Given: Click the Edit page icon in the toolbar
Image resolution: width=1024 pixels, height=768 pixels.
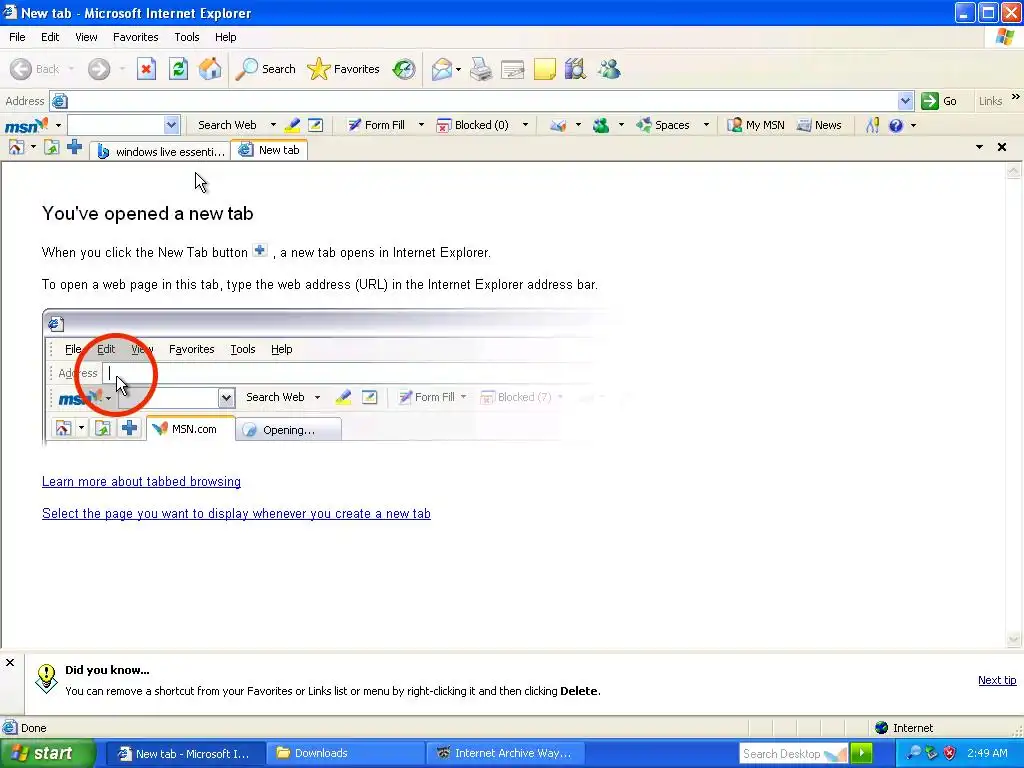Looking at the screenshot, I should [x=513, y=69].
